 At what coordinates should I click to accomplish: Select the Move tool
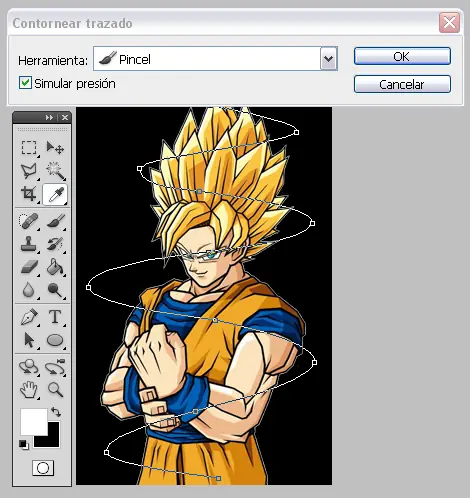[x=55, y=148]
